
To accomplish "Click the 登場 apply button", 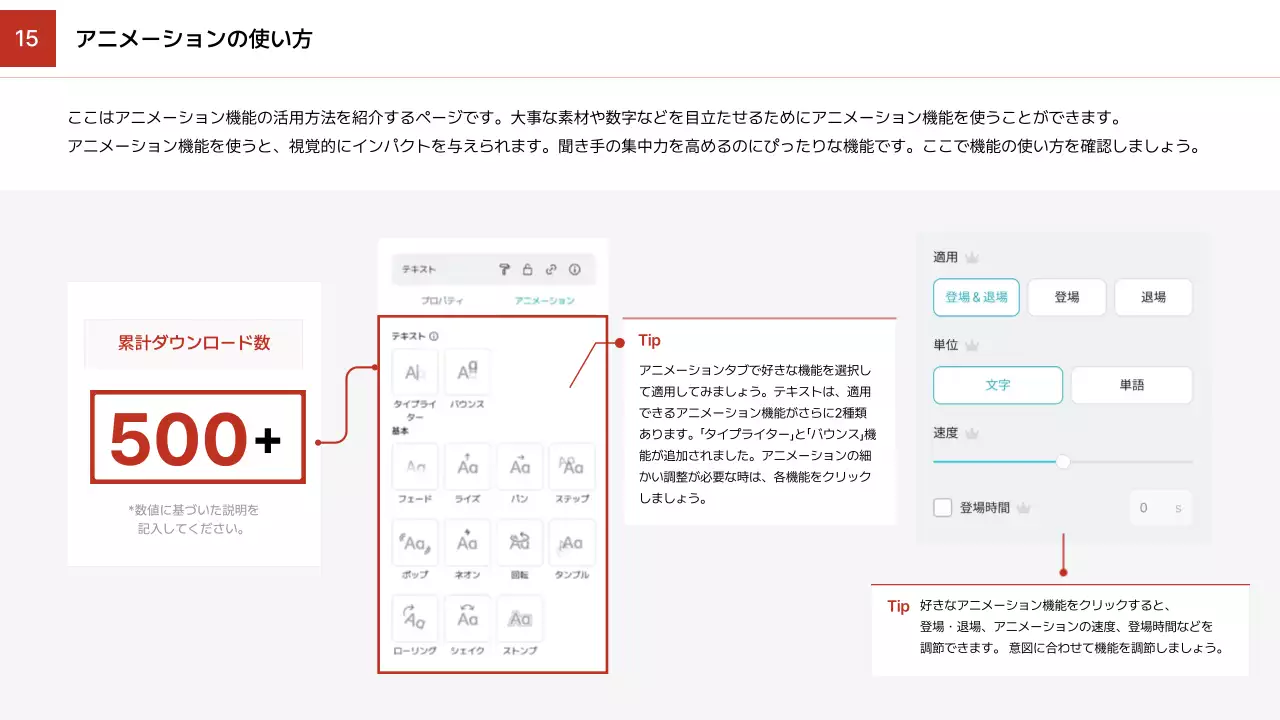I will [1066, 297].
